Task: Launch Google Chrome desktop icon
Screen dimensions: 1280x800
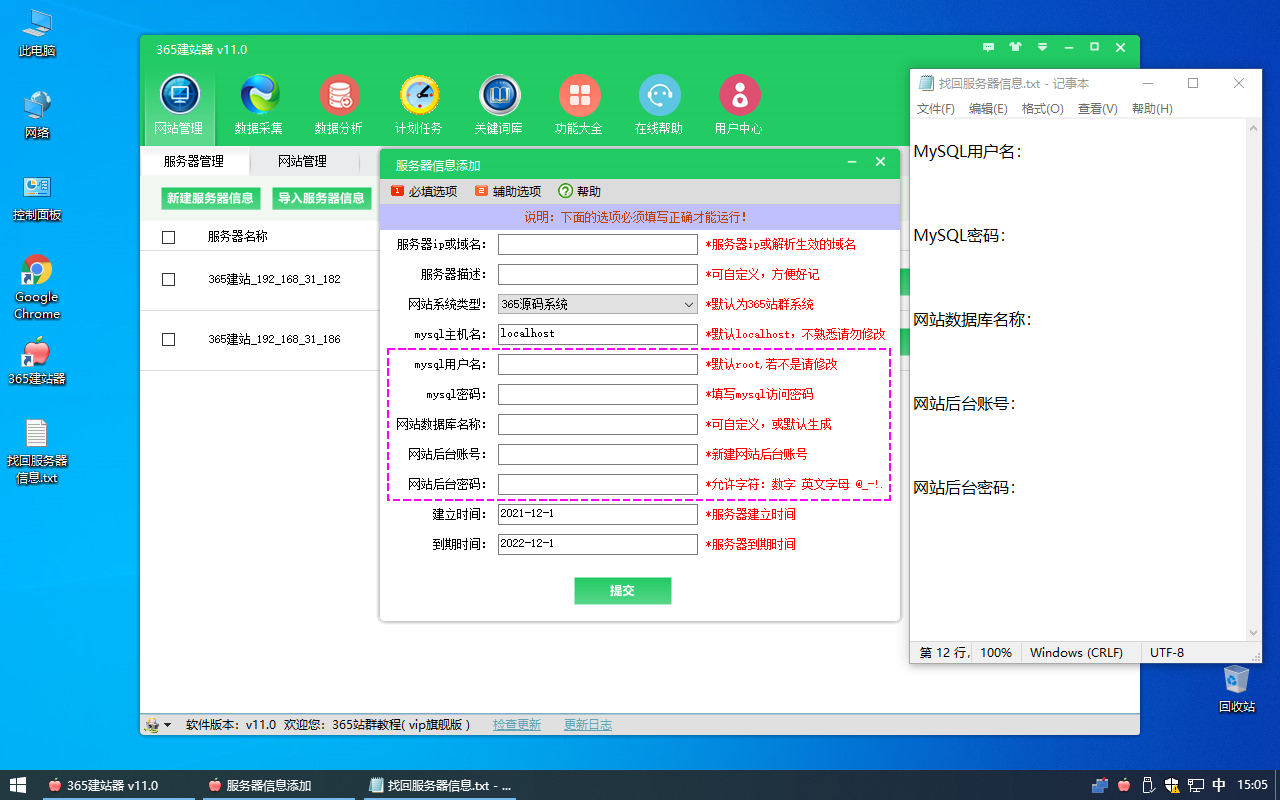Action: 37,288
